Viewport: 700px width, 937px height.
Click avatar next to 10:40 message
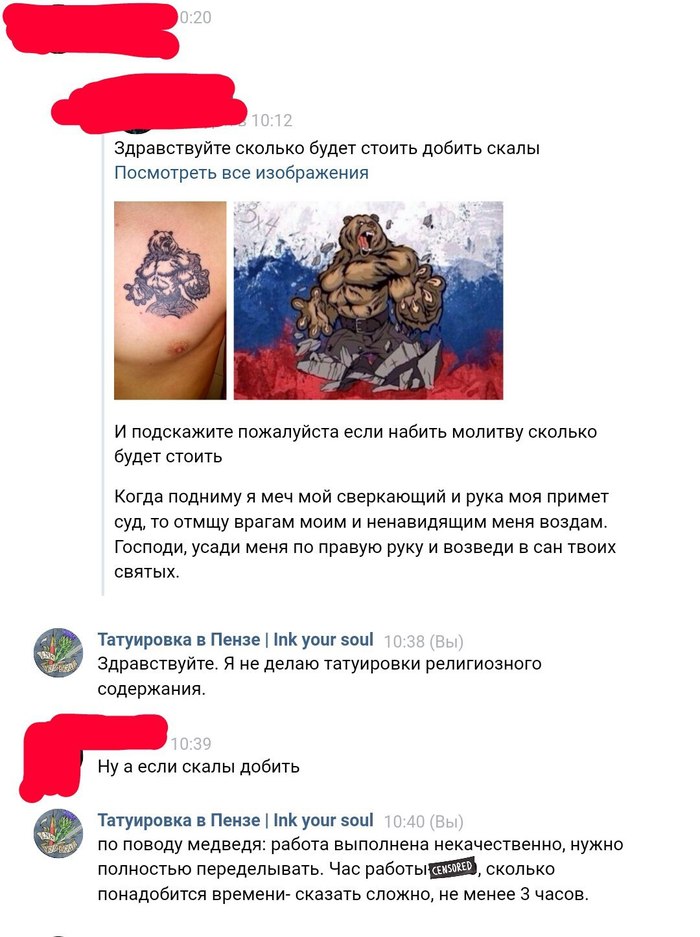point(58,833)
